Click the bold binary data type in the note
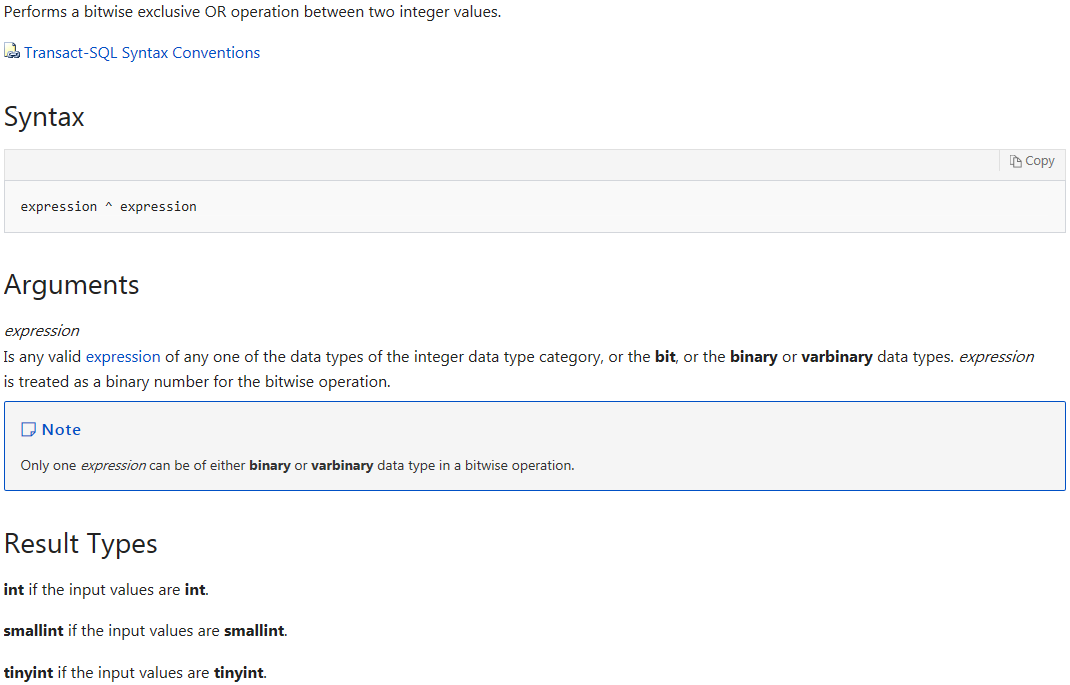The image size is (1070, 685). (x=269, y=465)
